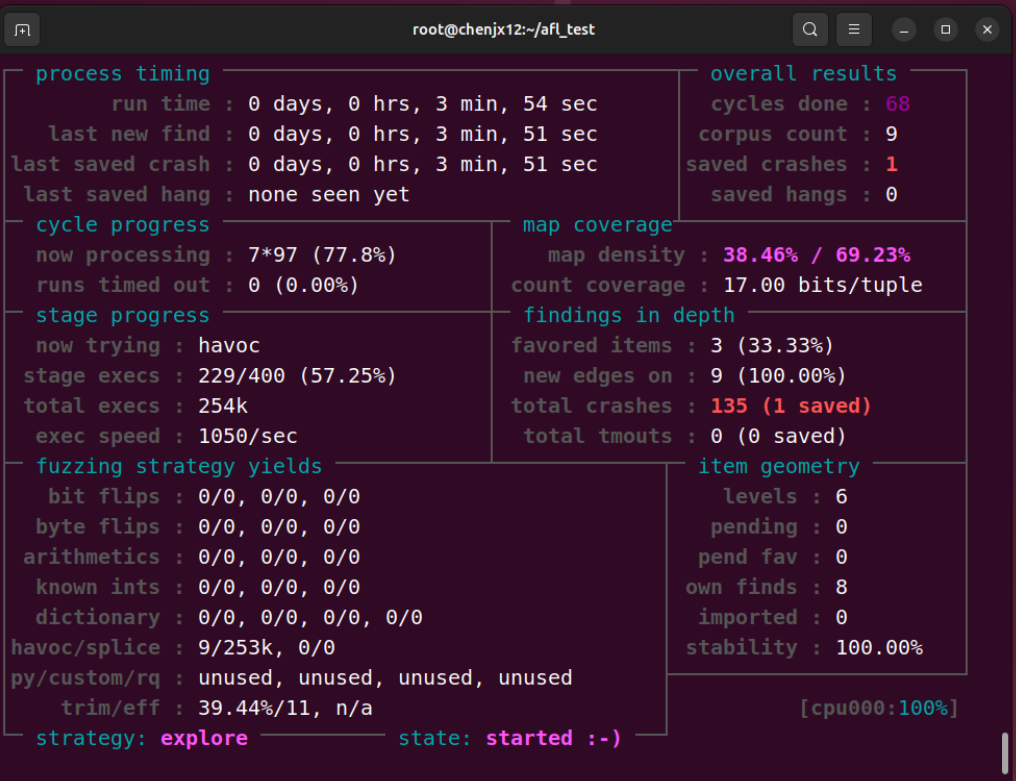
Task: Open the hamburger menu in title bar
Action: [x=853, y=30]
